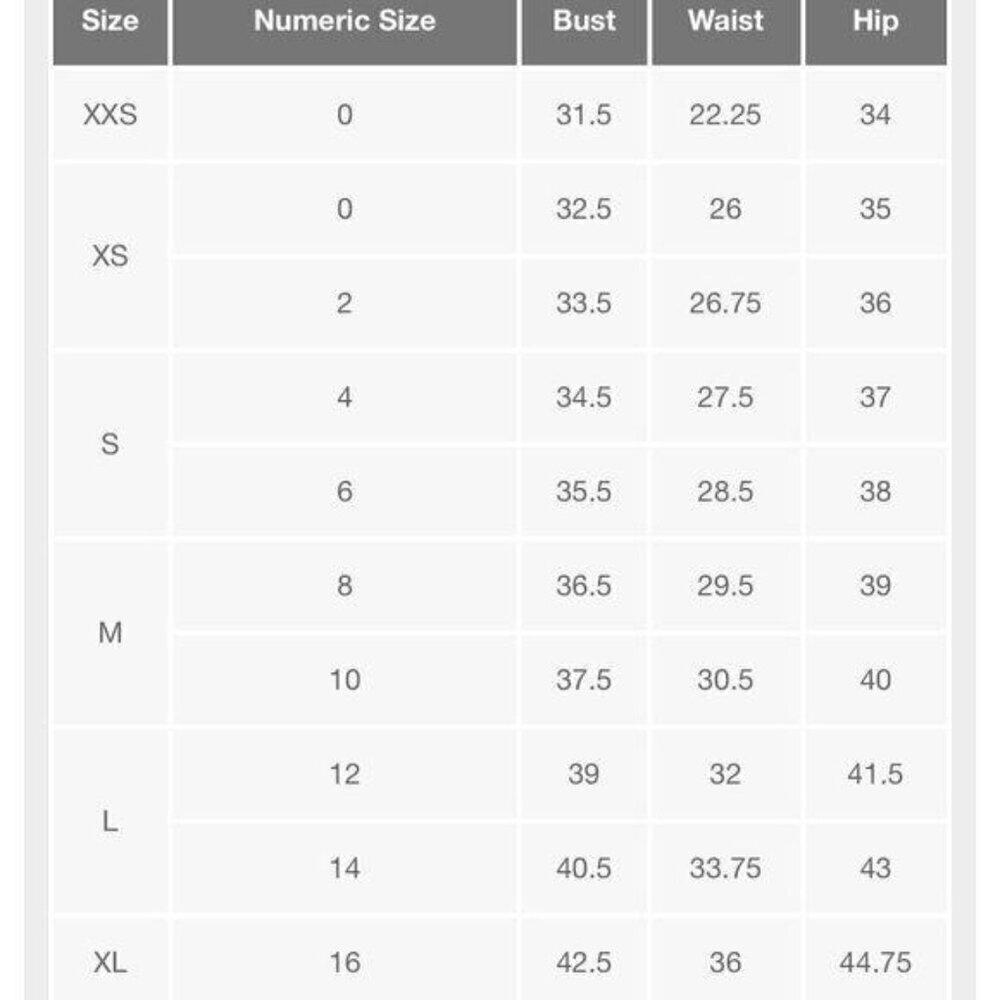Select the XL size cell
Viewport: 1000px width, 1000px height.
(110, 962)
